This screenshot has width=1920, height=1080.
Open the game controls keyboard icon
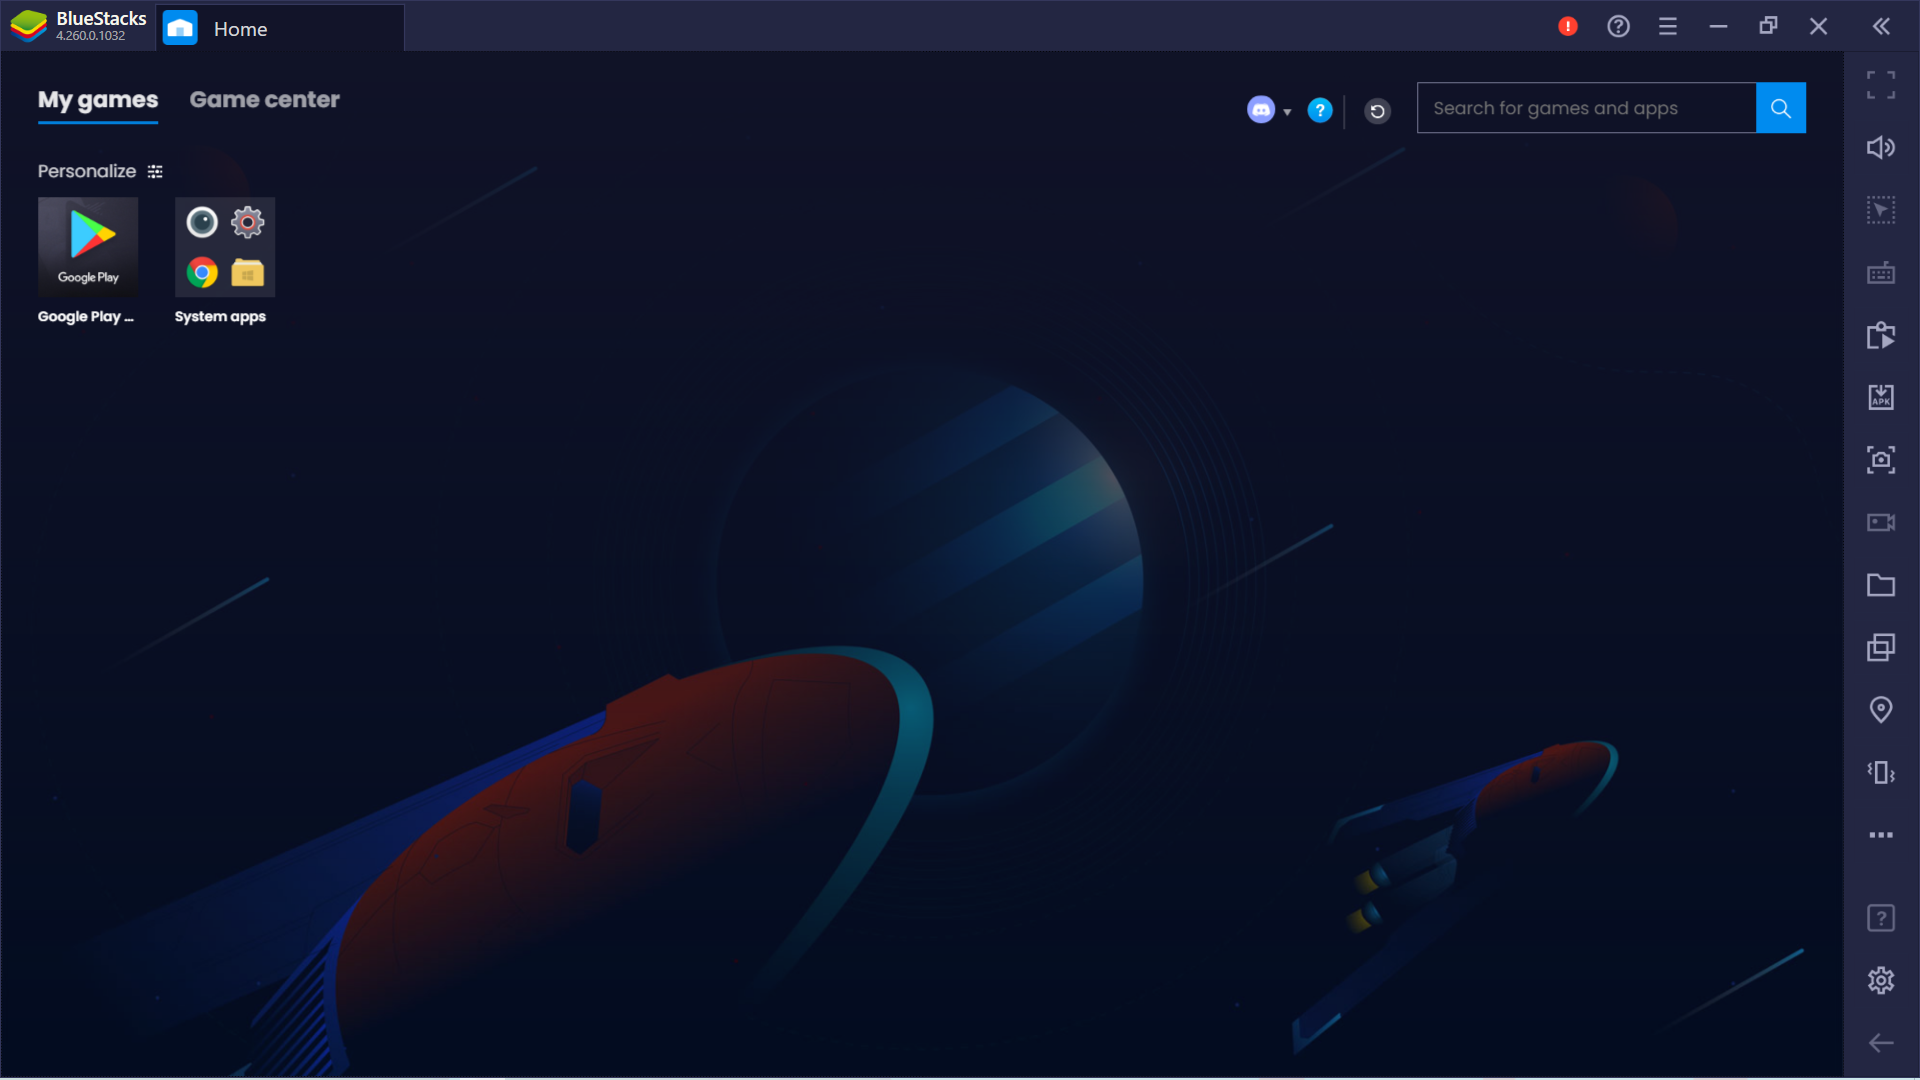1880,273
